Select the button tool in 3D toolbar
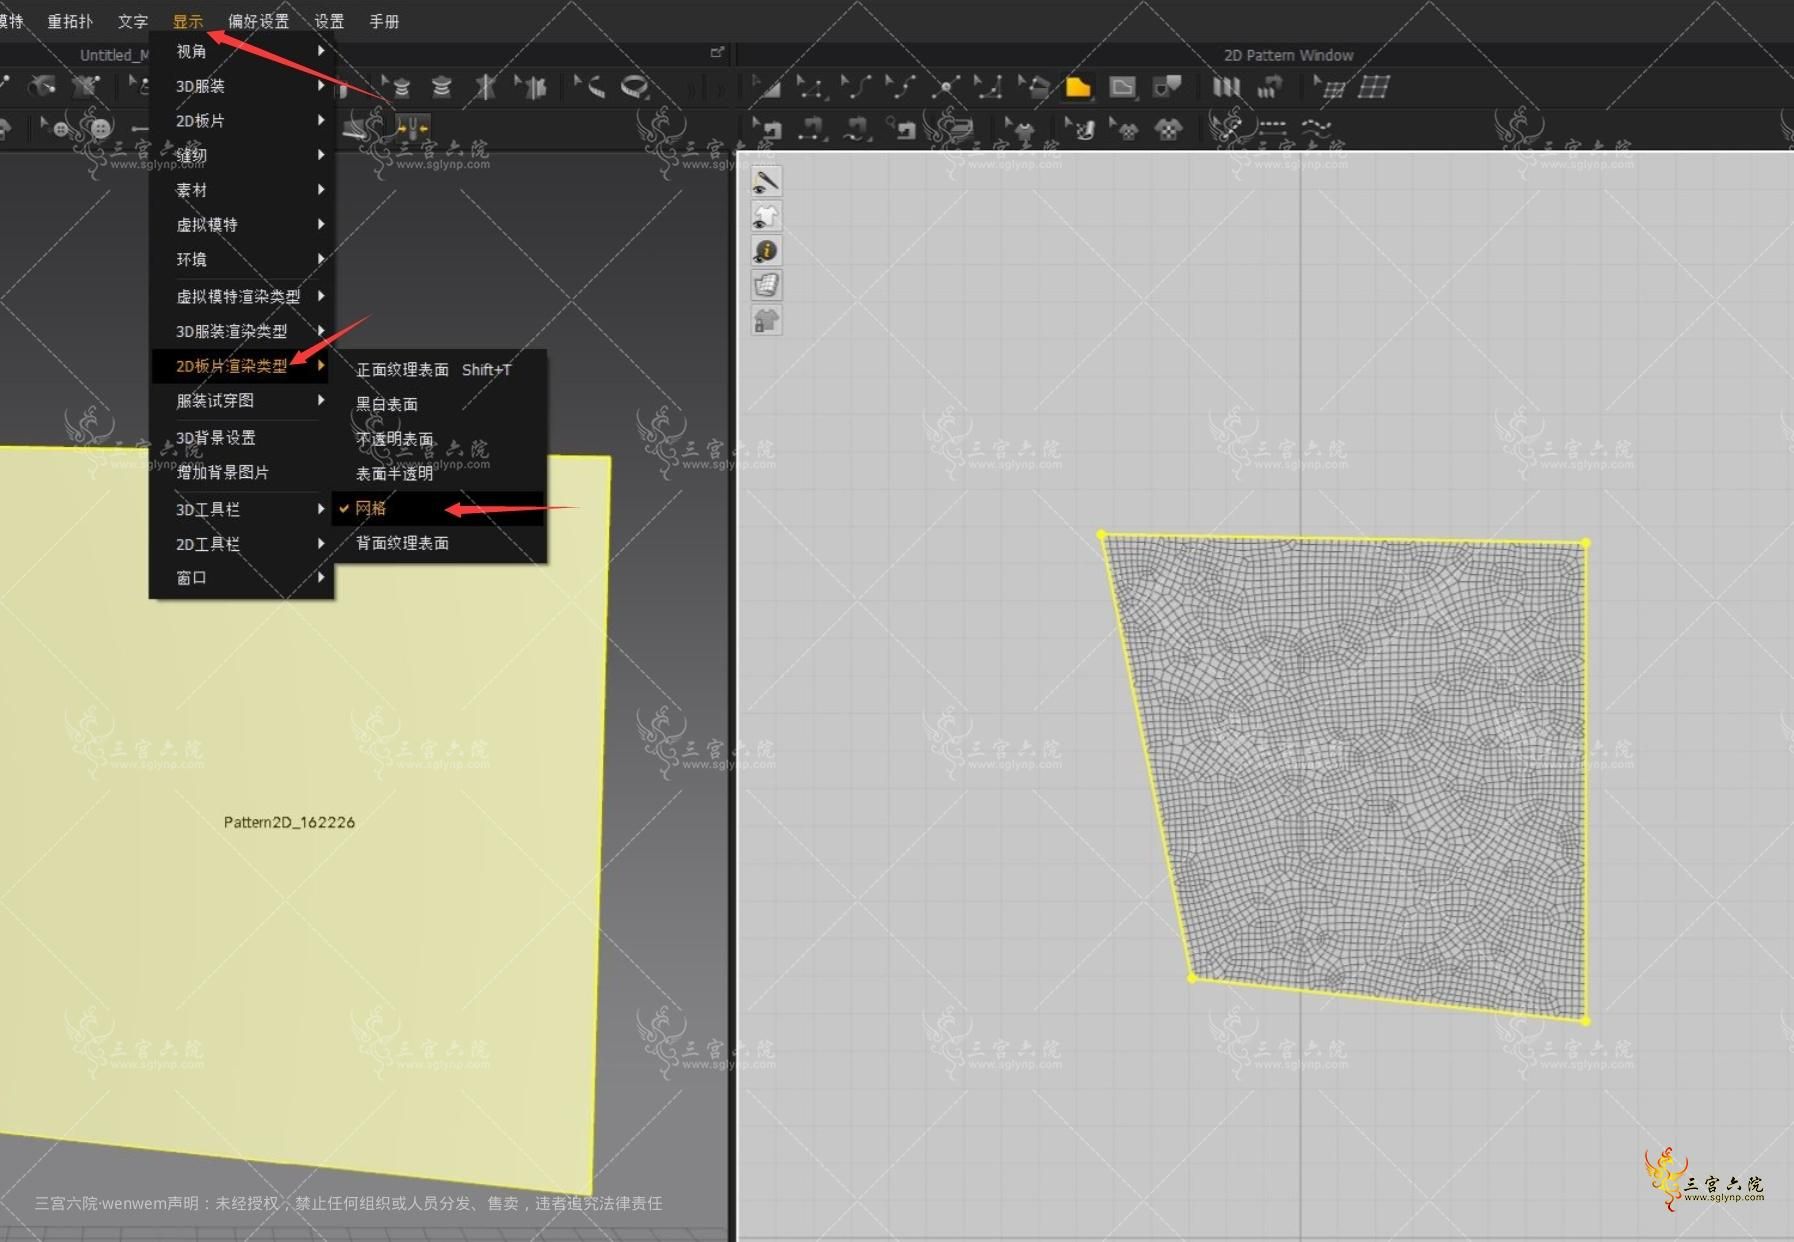Viewport: 1794px width, 1242px height. coord(101,128)
